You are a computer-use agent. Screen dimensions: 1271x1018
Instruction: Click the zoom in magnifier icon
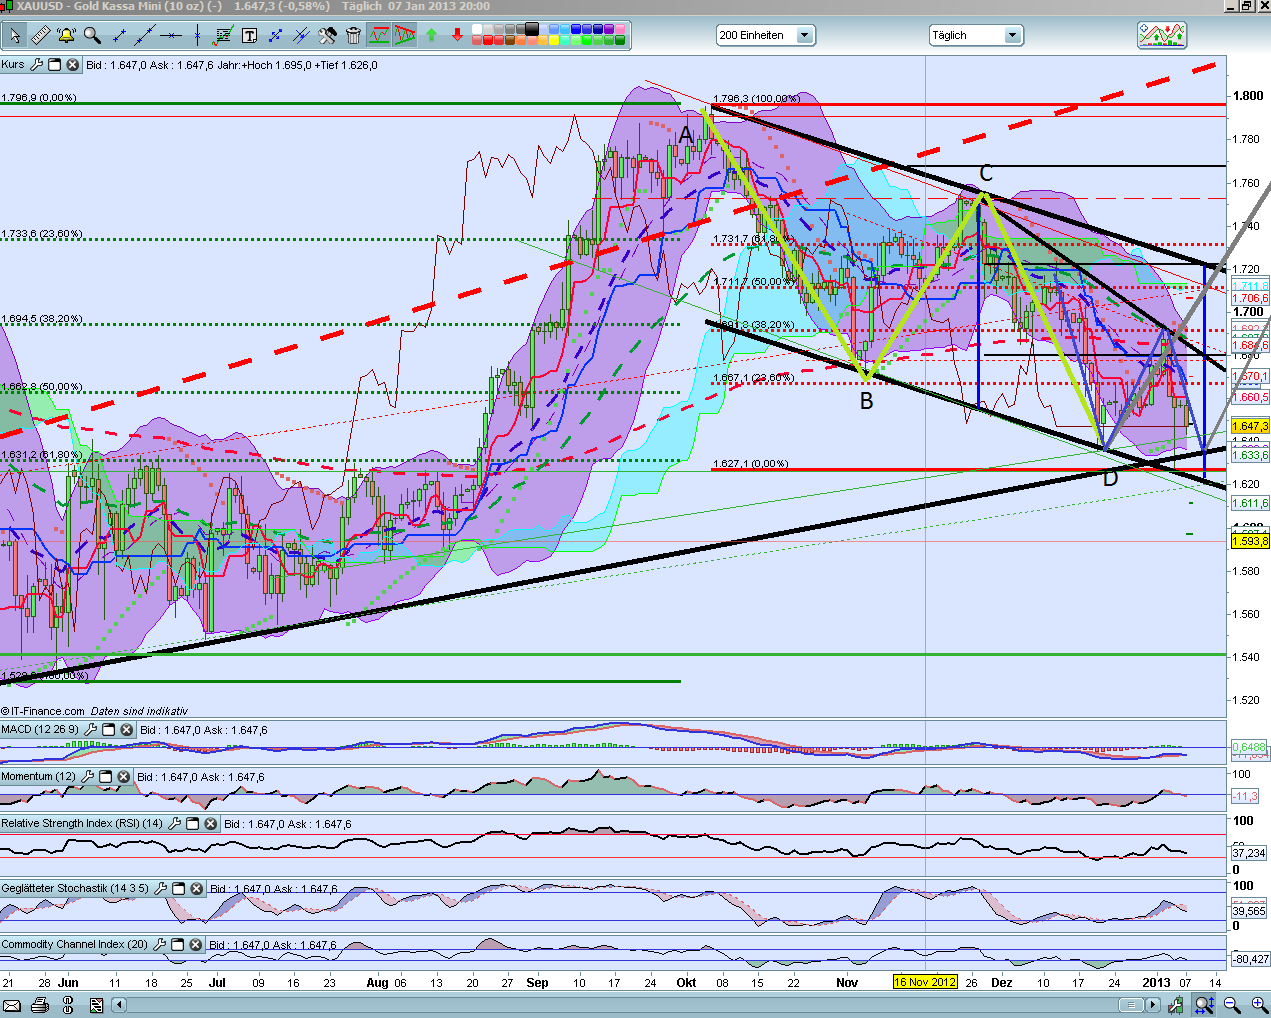pyautogui.click(x=1259, y=1005)
